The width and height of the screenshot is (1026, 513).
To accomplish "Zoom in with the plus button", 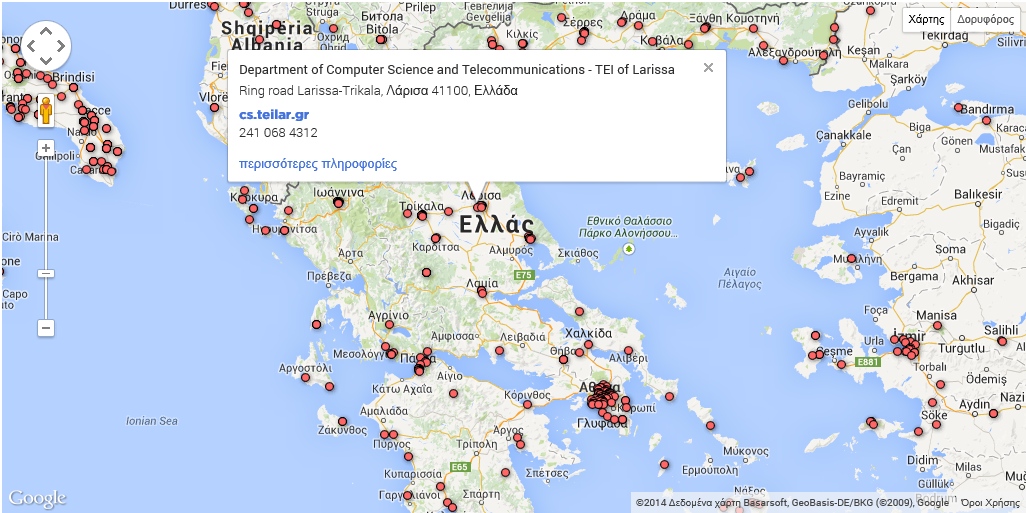I will 46,148.
